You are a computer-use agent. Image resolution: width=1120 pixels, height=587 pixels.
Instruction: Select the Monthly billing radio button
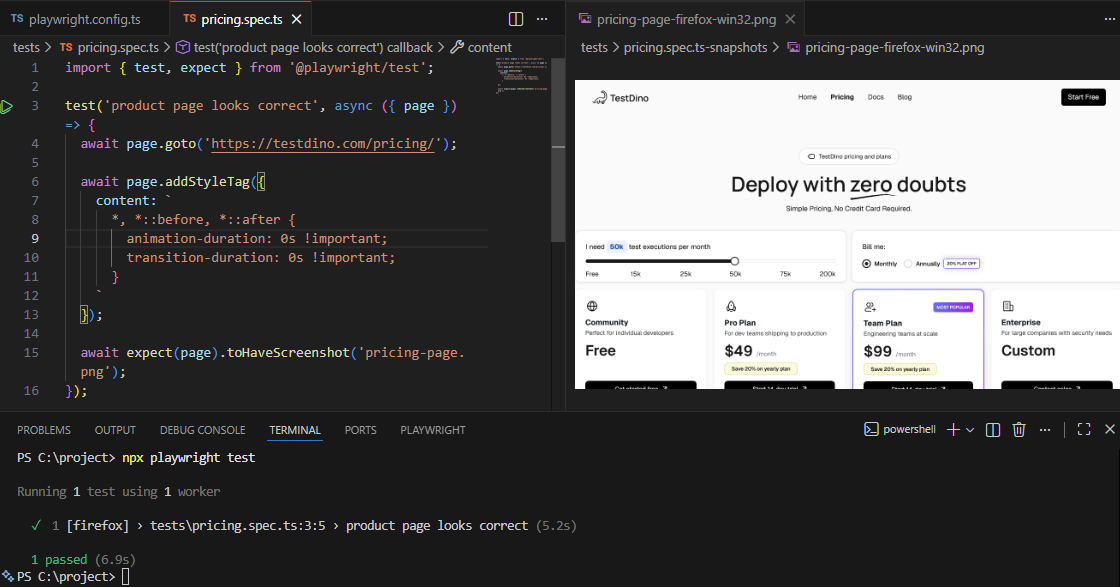(866, 264)
